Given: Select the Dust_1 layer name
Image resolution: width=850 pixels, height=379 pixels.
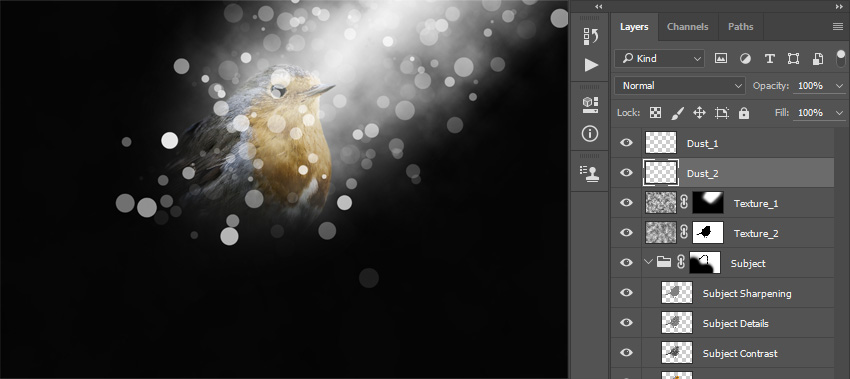Looking at the screenshot, I should click(x=702, y=144).
